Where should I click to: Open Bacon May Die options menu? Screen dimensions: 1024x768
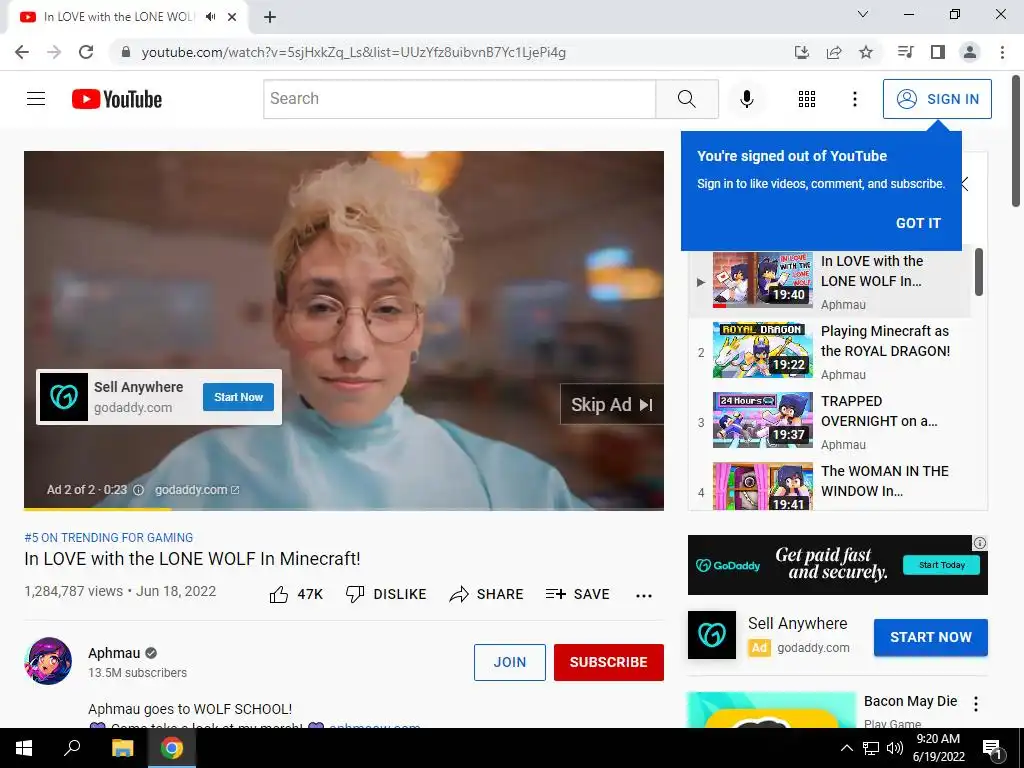click(976, 704)
